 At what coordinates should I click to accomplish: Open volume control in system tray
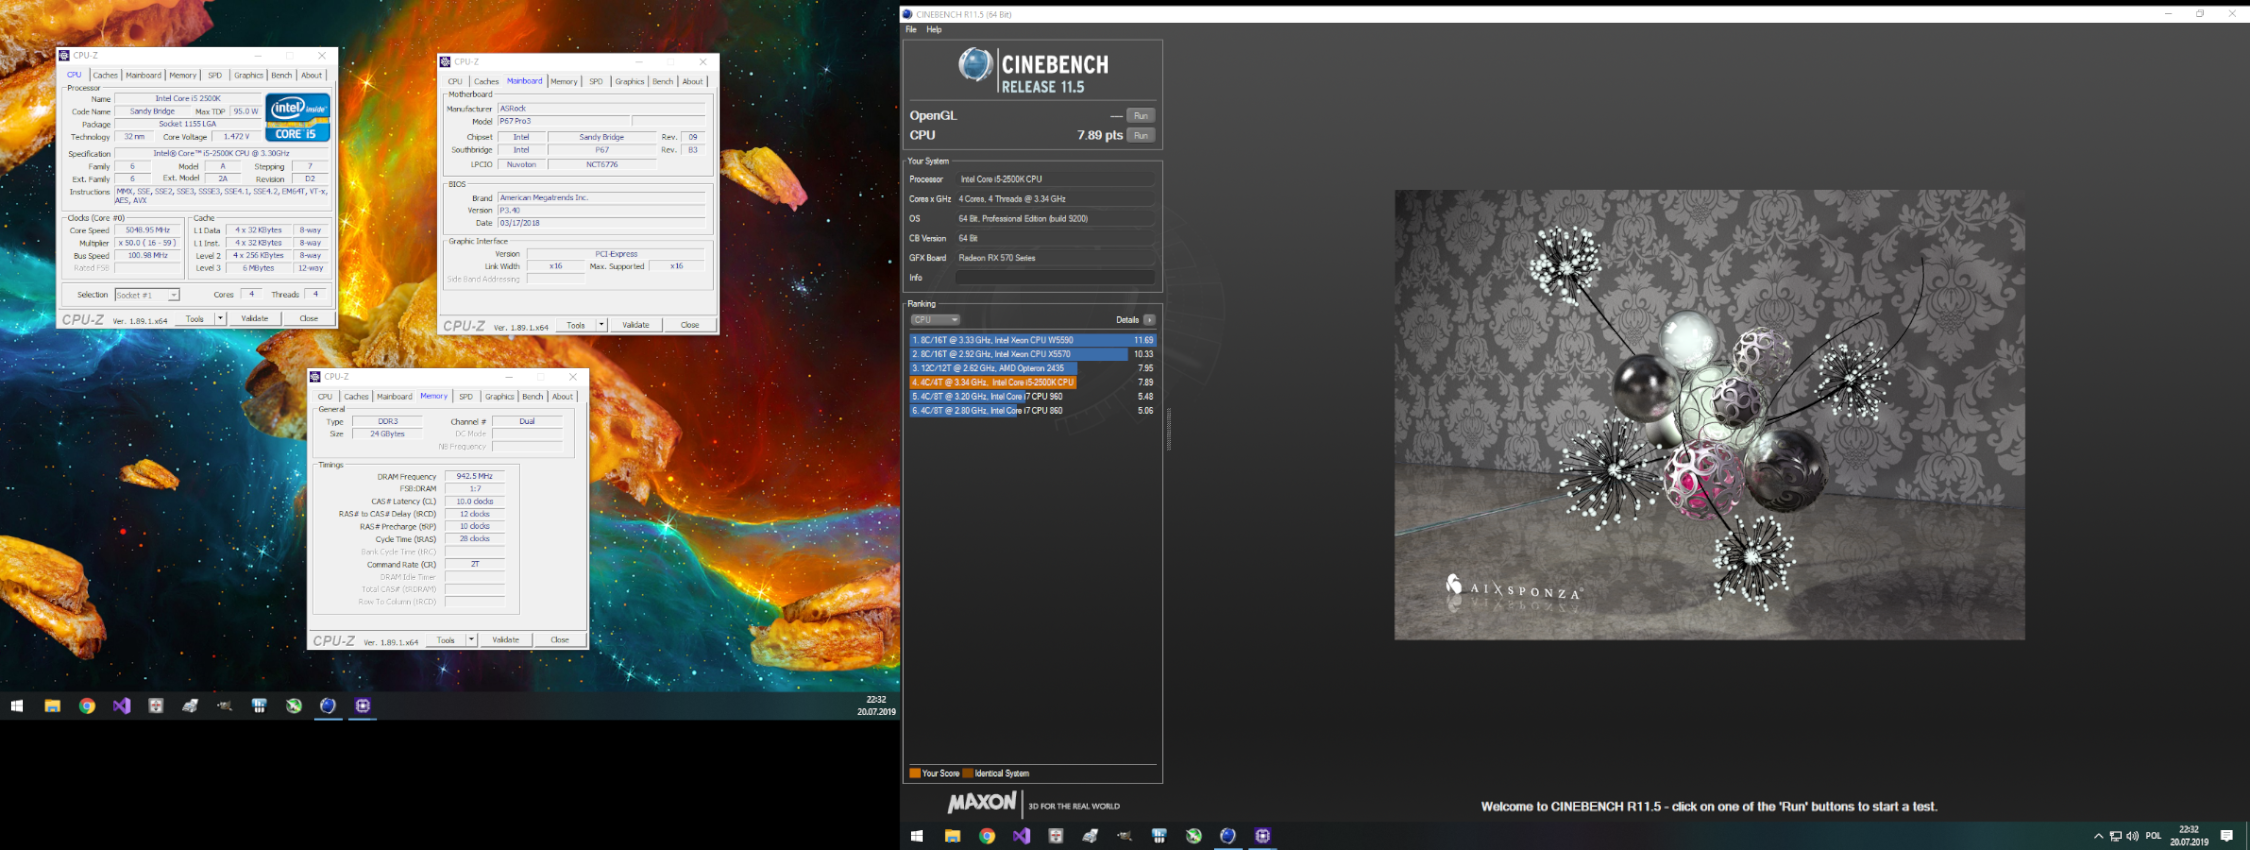(2132, 836)
